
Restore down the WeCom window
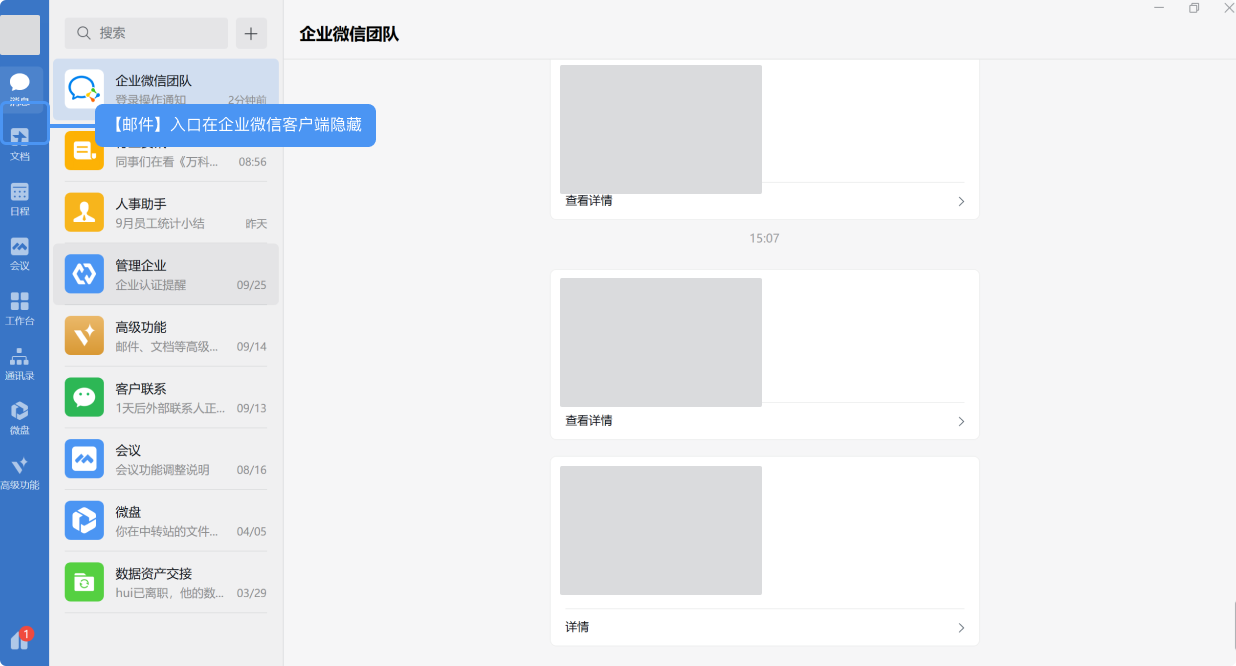point(1194,8)
